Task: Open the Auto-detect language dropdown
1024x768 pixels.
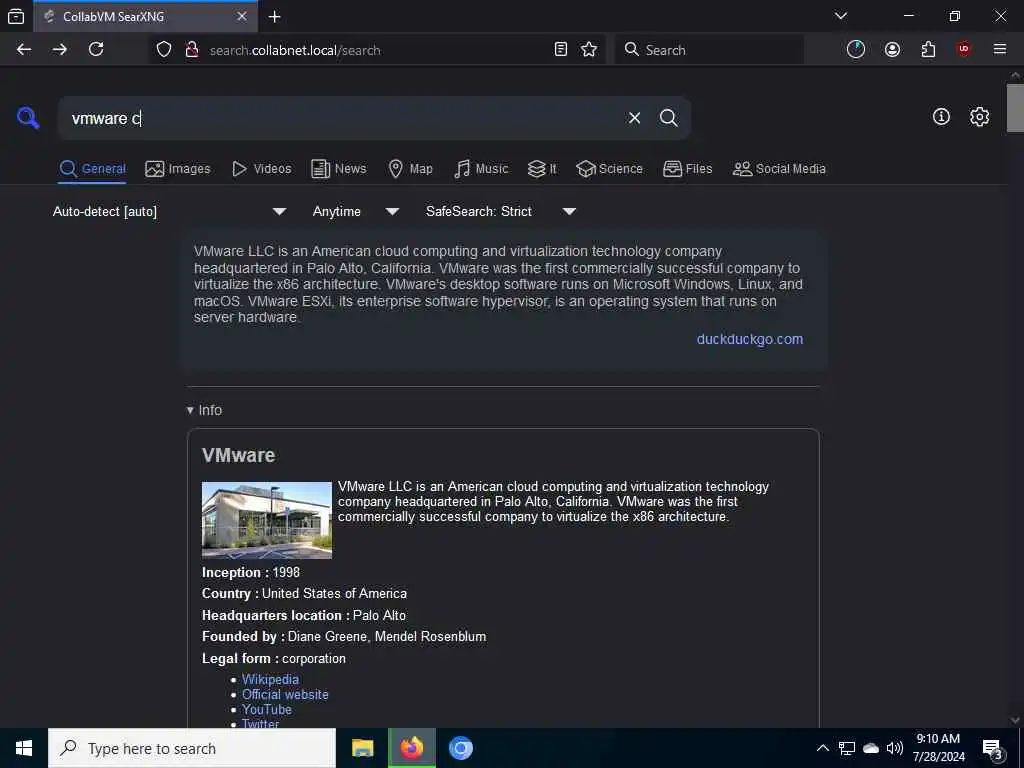Action: pyautogui.click(x=170, y=212)
